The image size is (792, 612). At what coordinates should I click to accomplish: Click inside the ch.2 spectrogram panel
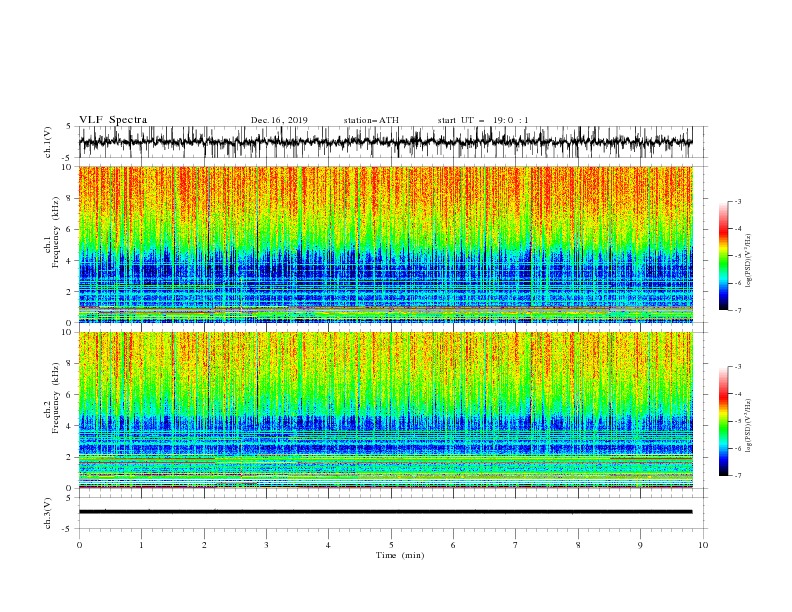(x=385, y=410)
